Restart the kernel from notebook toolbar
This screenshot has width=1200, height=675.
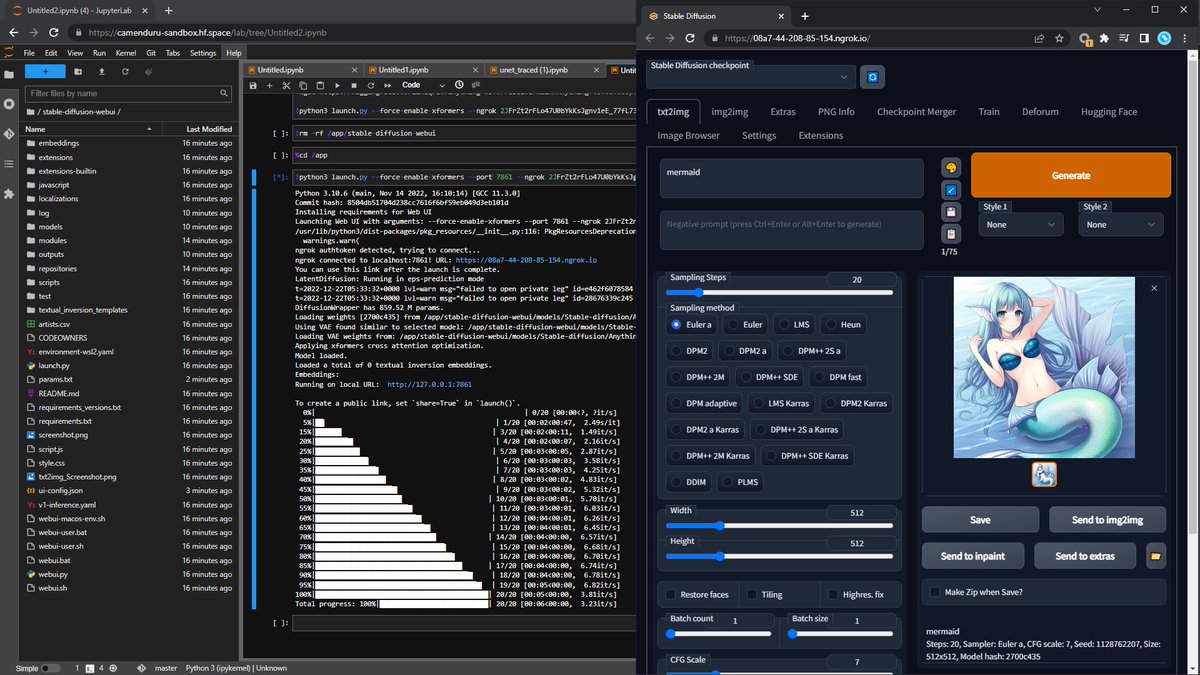pos(371,86)
